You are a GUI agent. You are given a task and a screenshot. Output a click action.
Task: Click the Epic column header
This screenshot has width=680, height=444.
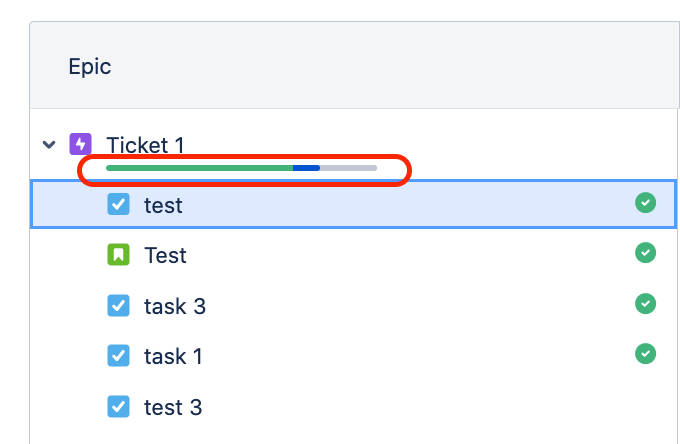tap(89, 67)
